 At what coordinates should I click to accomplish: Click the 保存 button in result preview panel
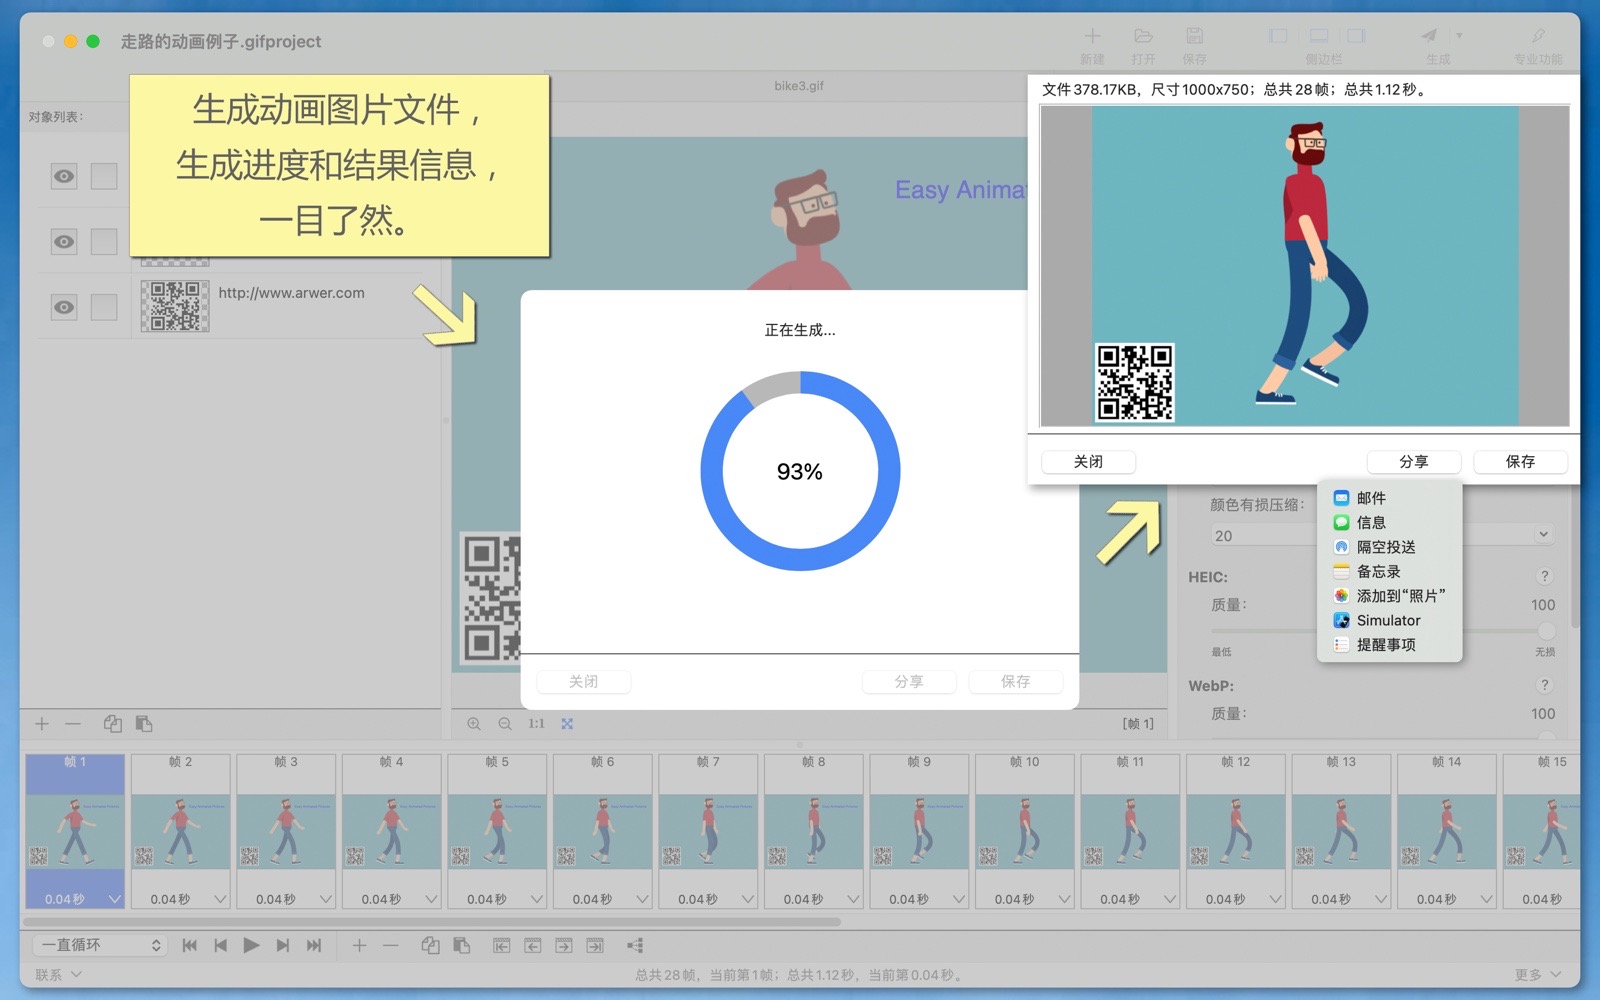1519,461
